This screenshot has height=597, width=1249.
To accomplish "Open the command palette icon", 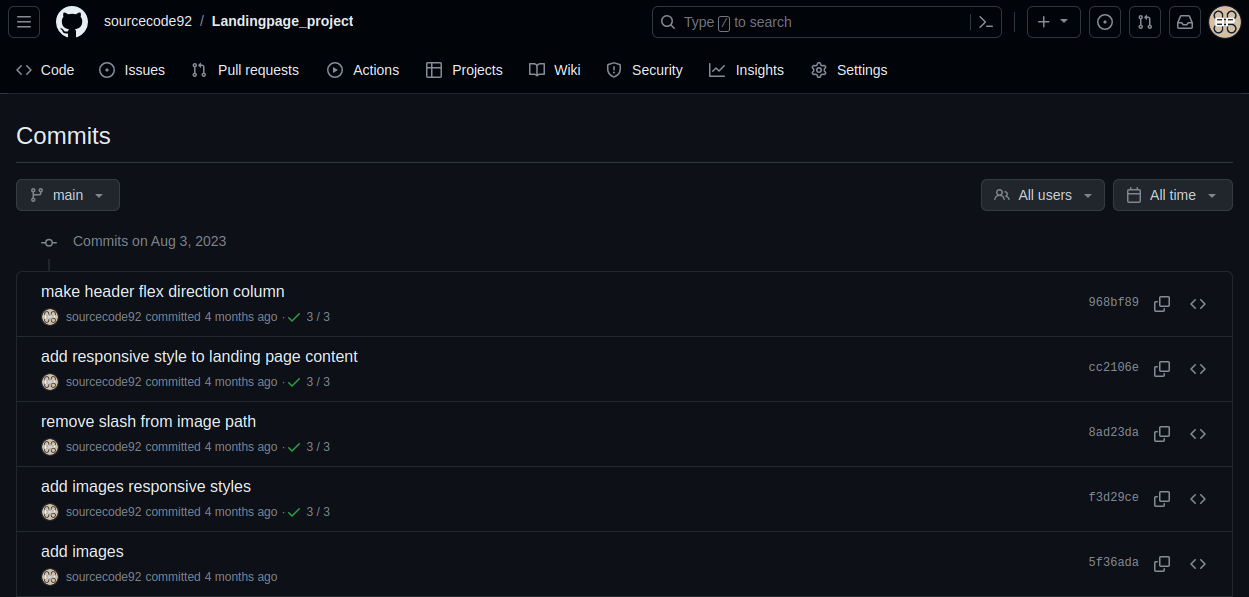I will pyautogui.click(x=986, y=22).
